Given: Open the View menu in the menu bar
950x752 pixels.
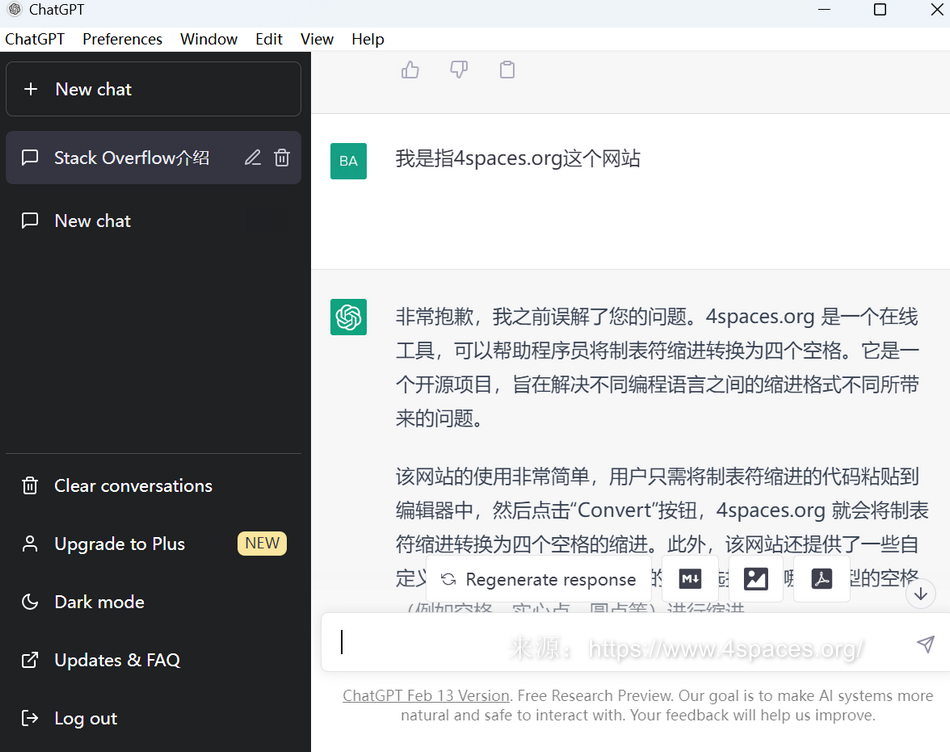Looking at the screenshot, I should pos(316,39).
